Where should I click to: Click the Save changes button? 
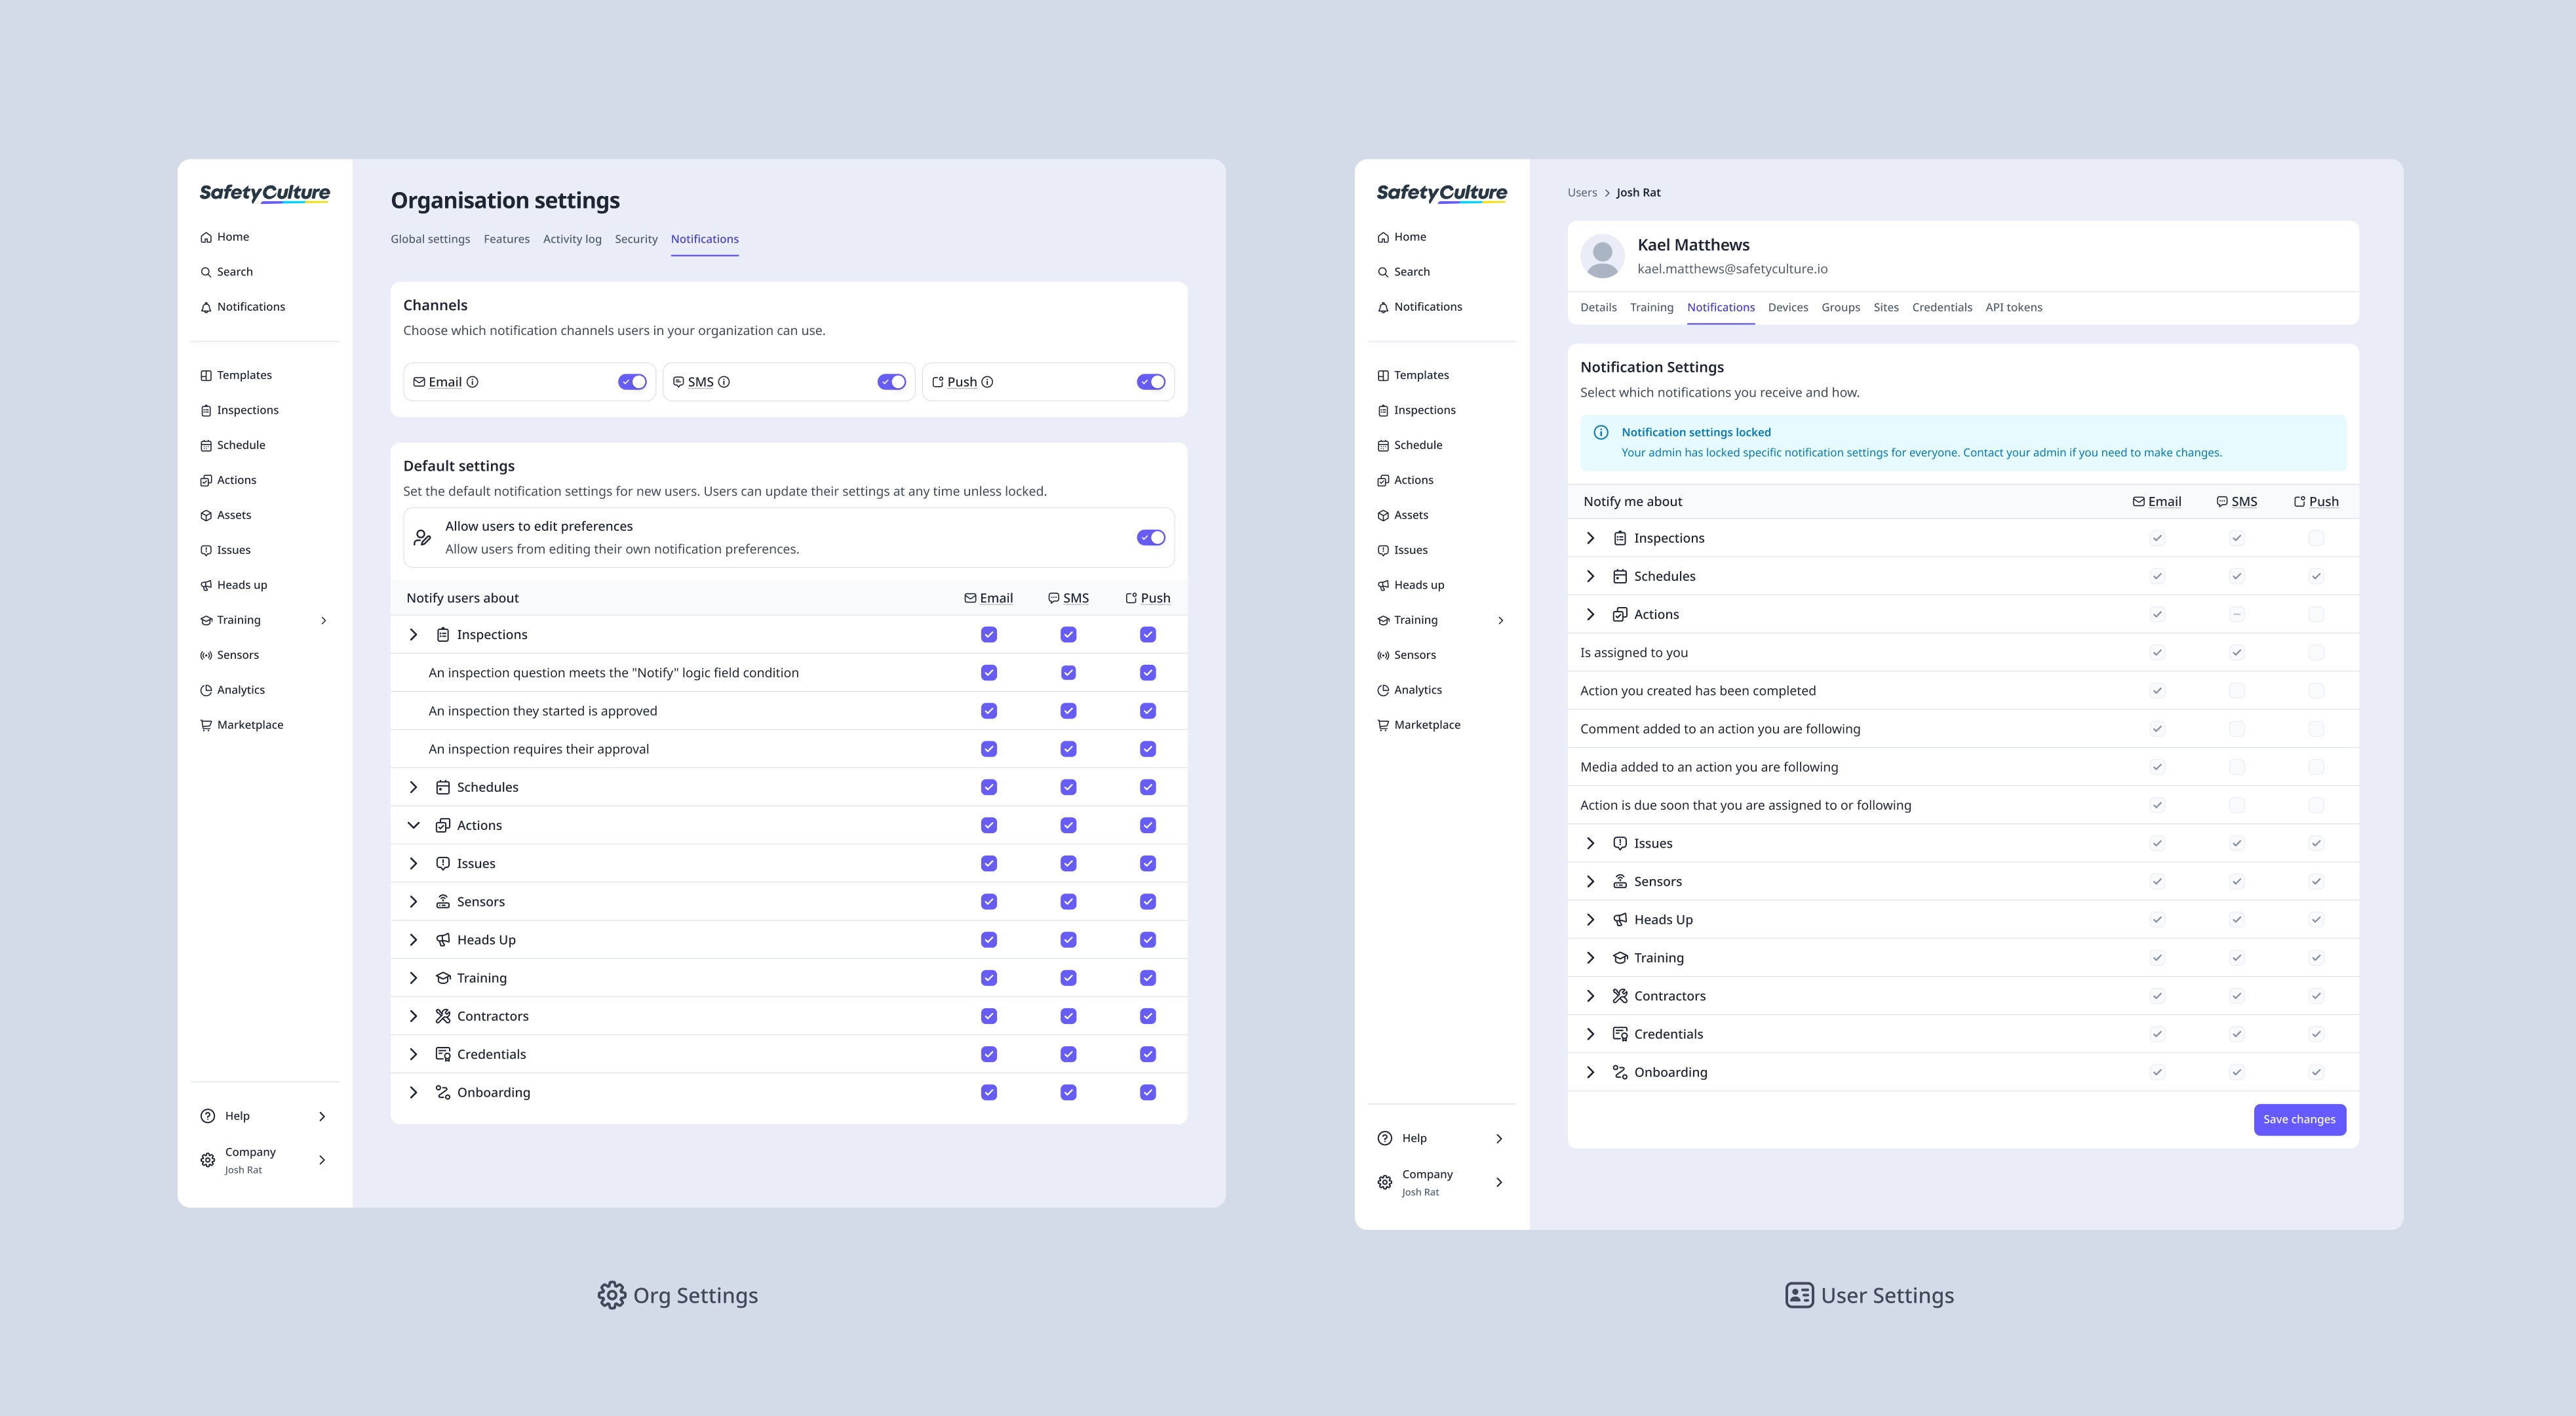pyautogui.click(x=2300, y=1120)
